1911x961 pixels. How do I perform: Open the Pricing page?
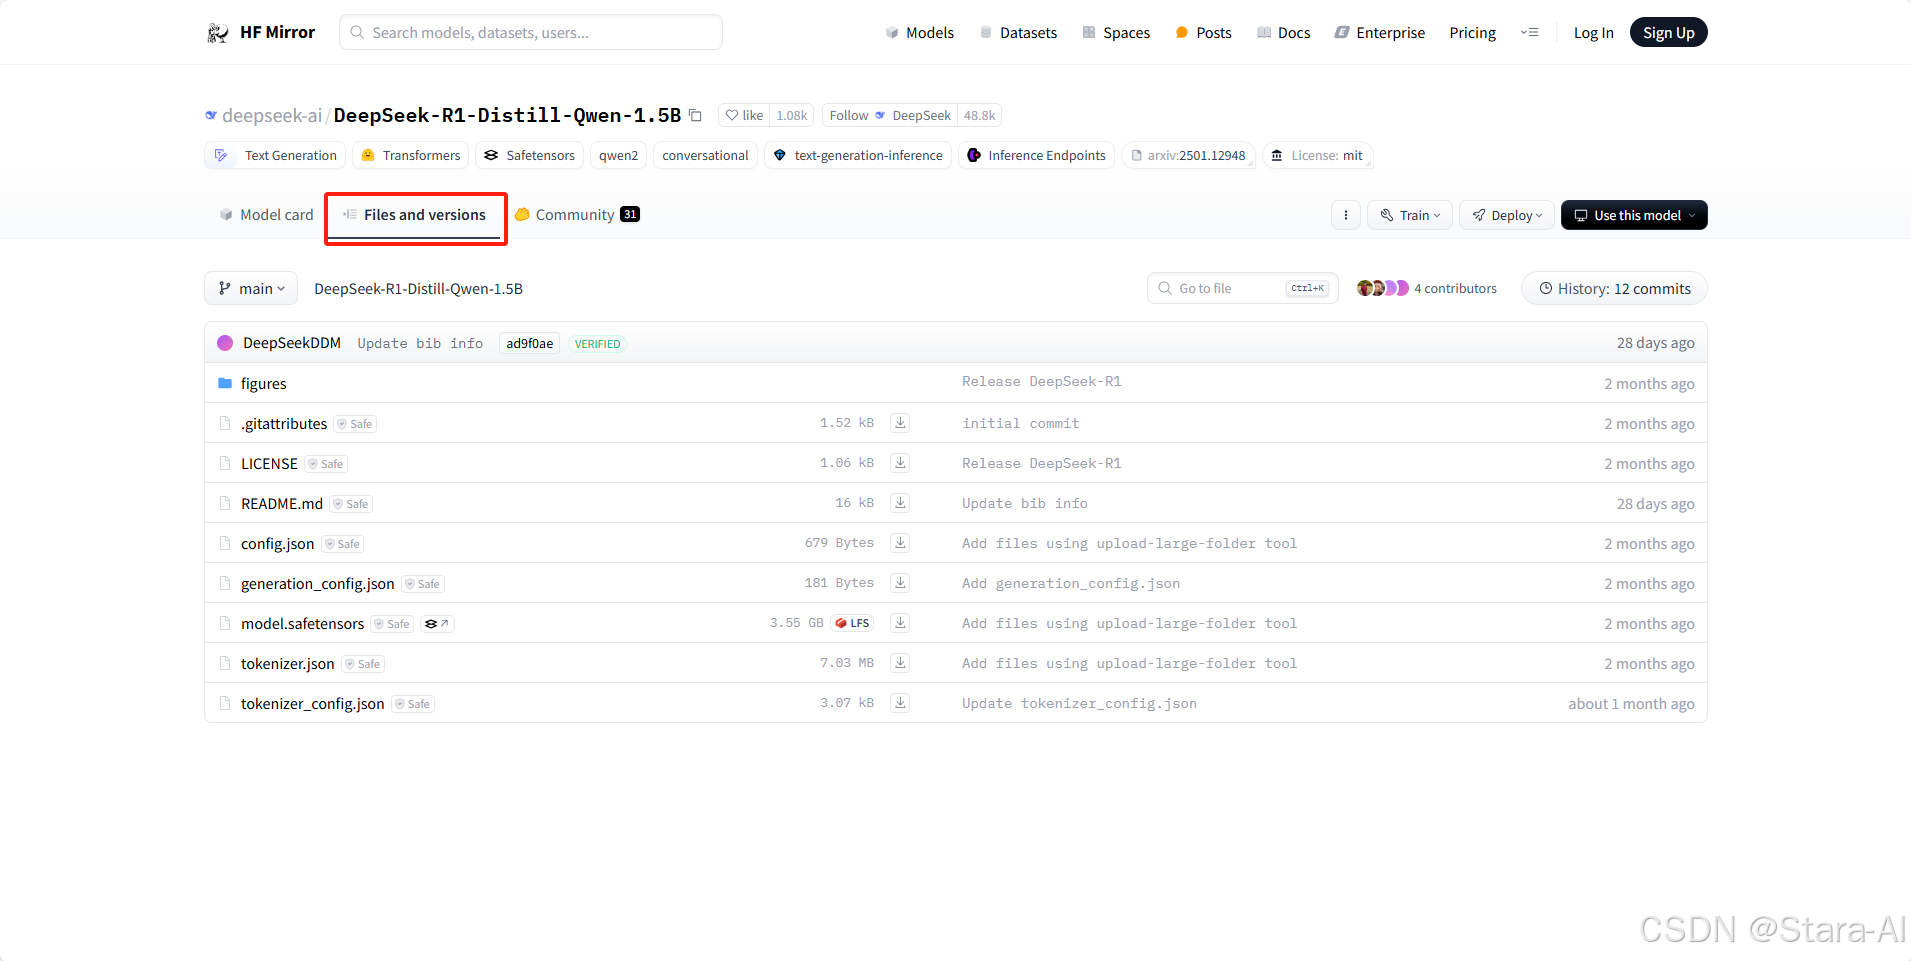[x=1472, y=33]
